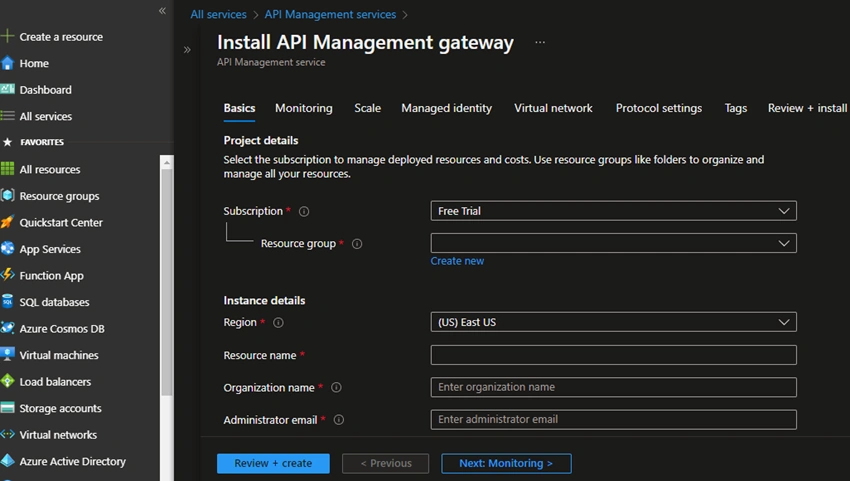Click the Virtual networks icon

[x=7, y=434]
